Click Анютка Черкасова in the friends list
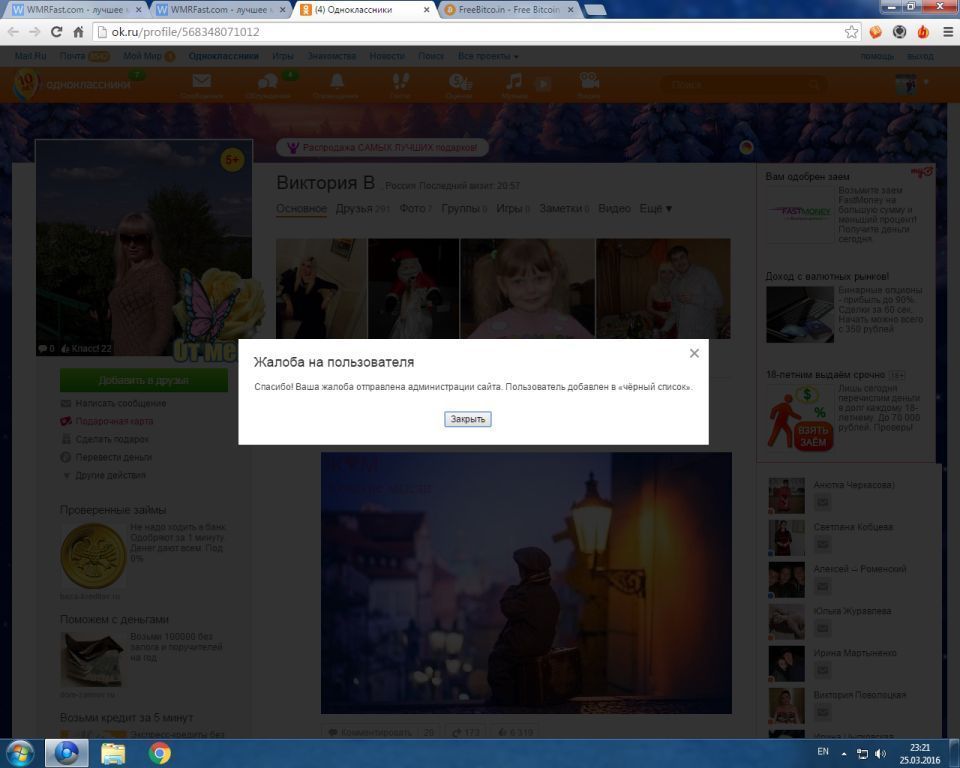The height and width of the screenshot is (768, 960). pyautogui.click(x=853, y=485)
